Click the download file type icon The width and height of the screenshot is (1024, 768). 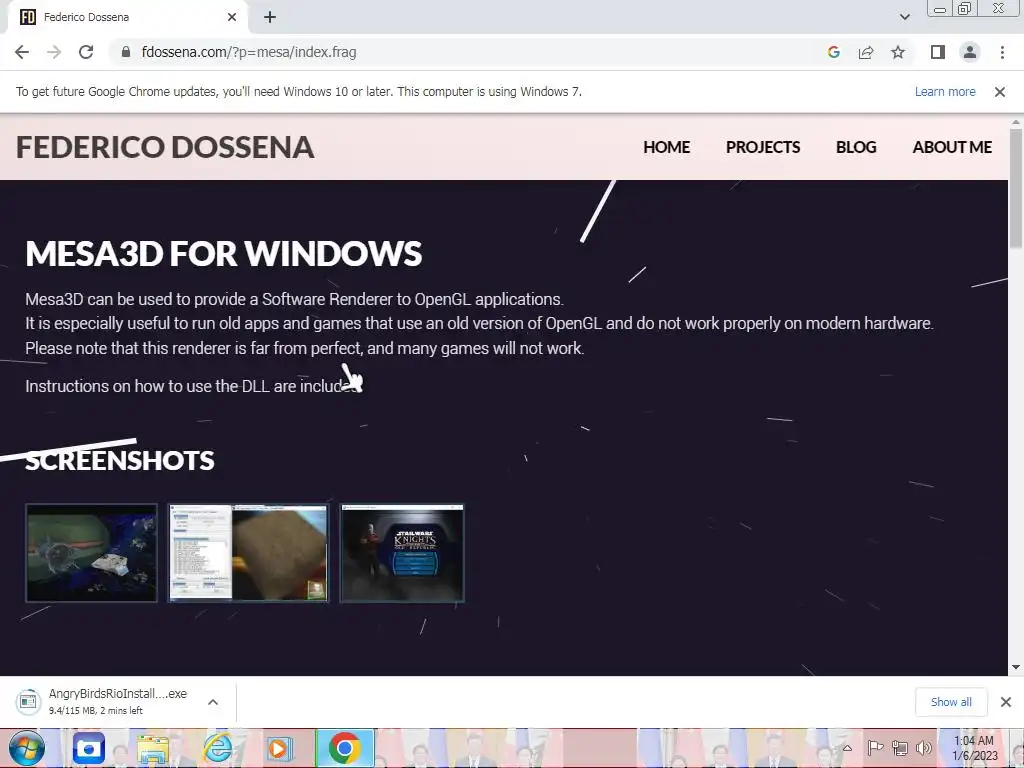28,701
